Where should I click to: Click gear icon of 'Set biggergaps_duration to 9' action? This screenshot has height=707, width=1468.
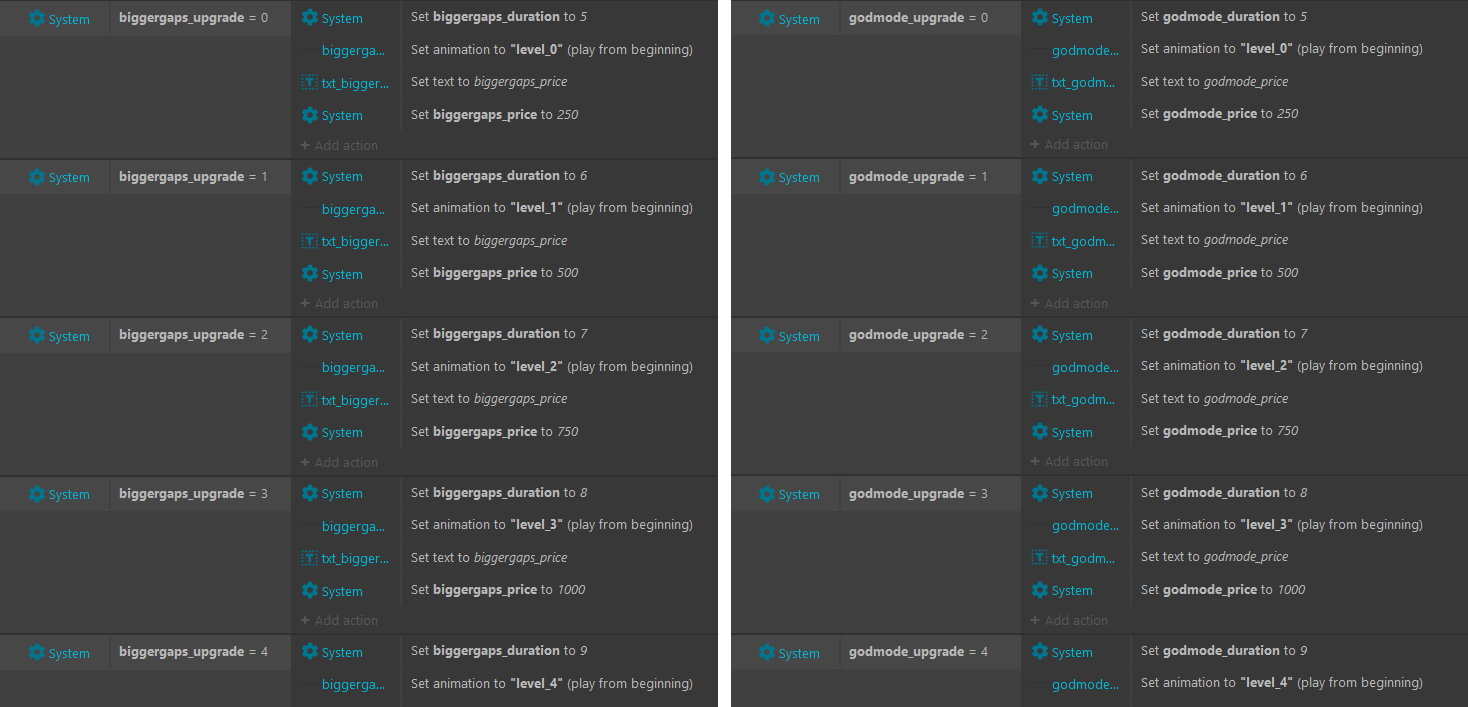point(310,652)
